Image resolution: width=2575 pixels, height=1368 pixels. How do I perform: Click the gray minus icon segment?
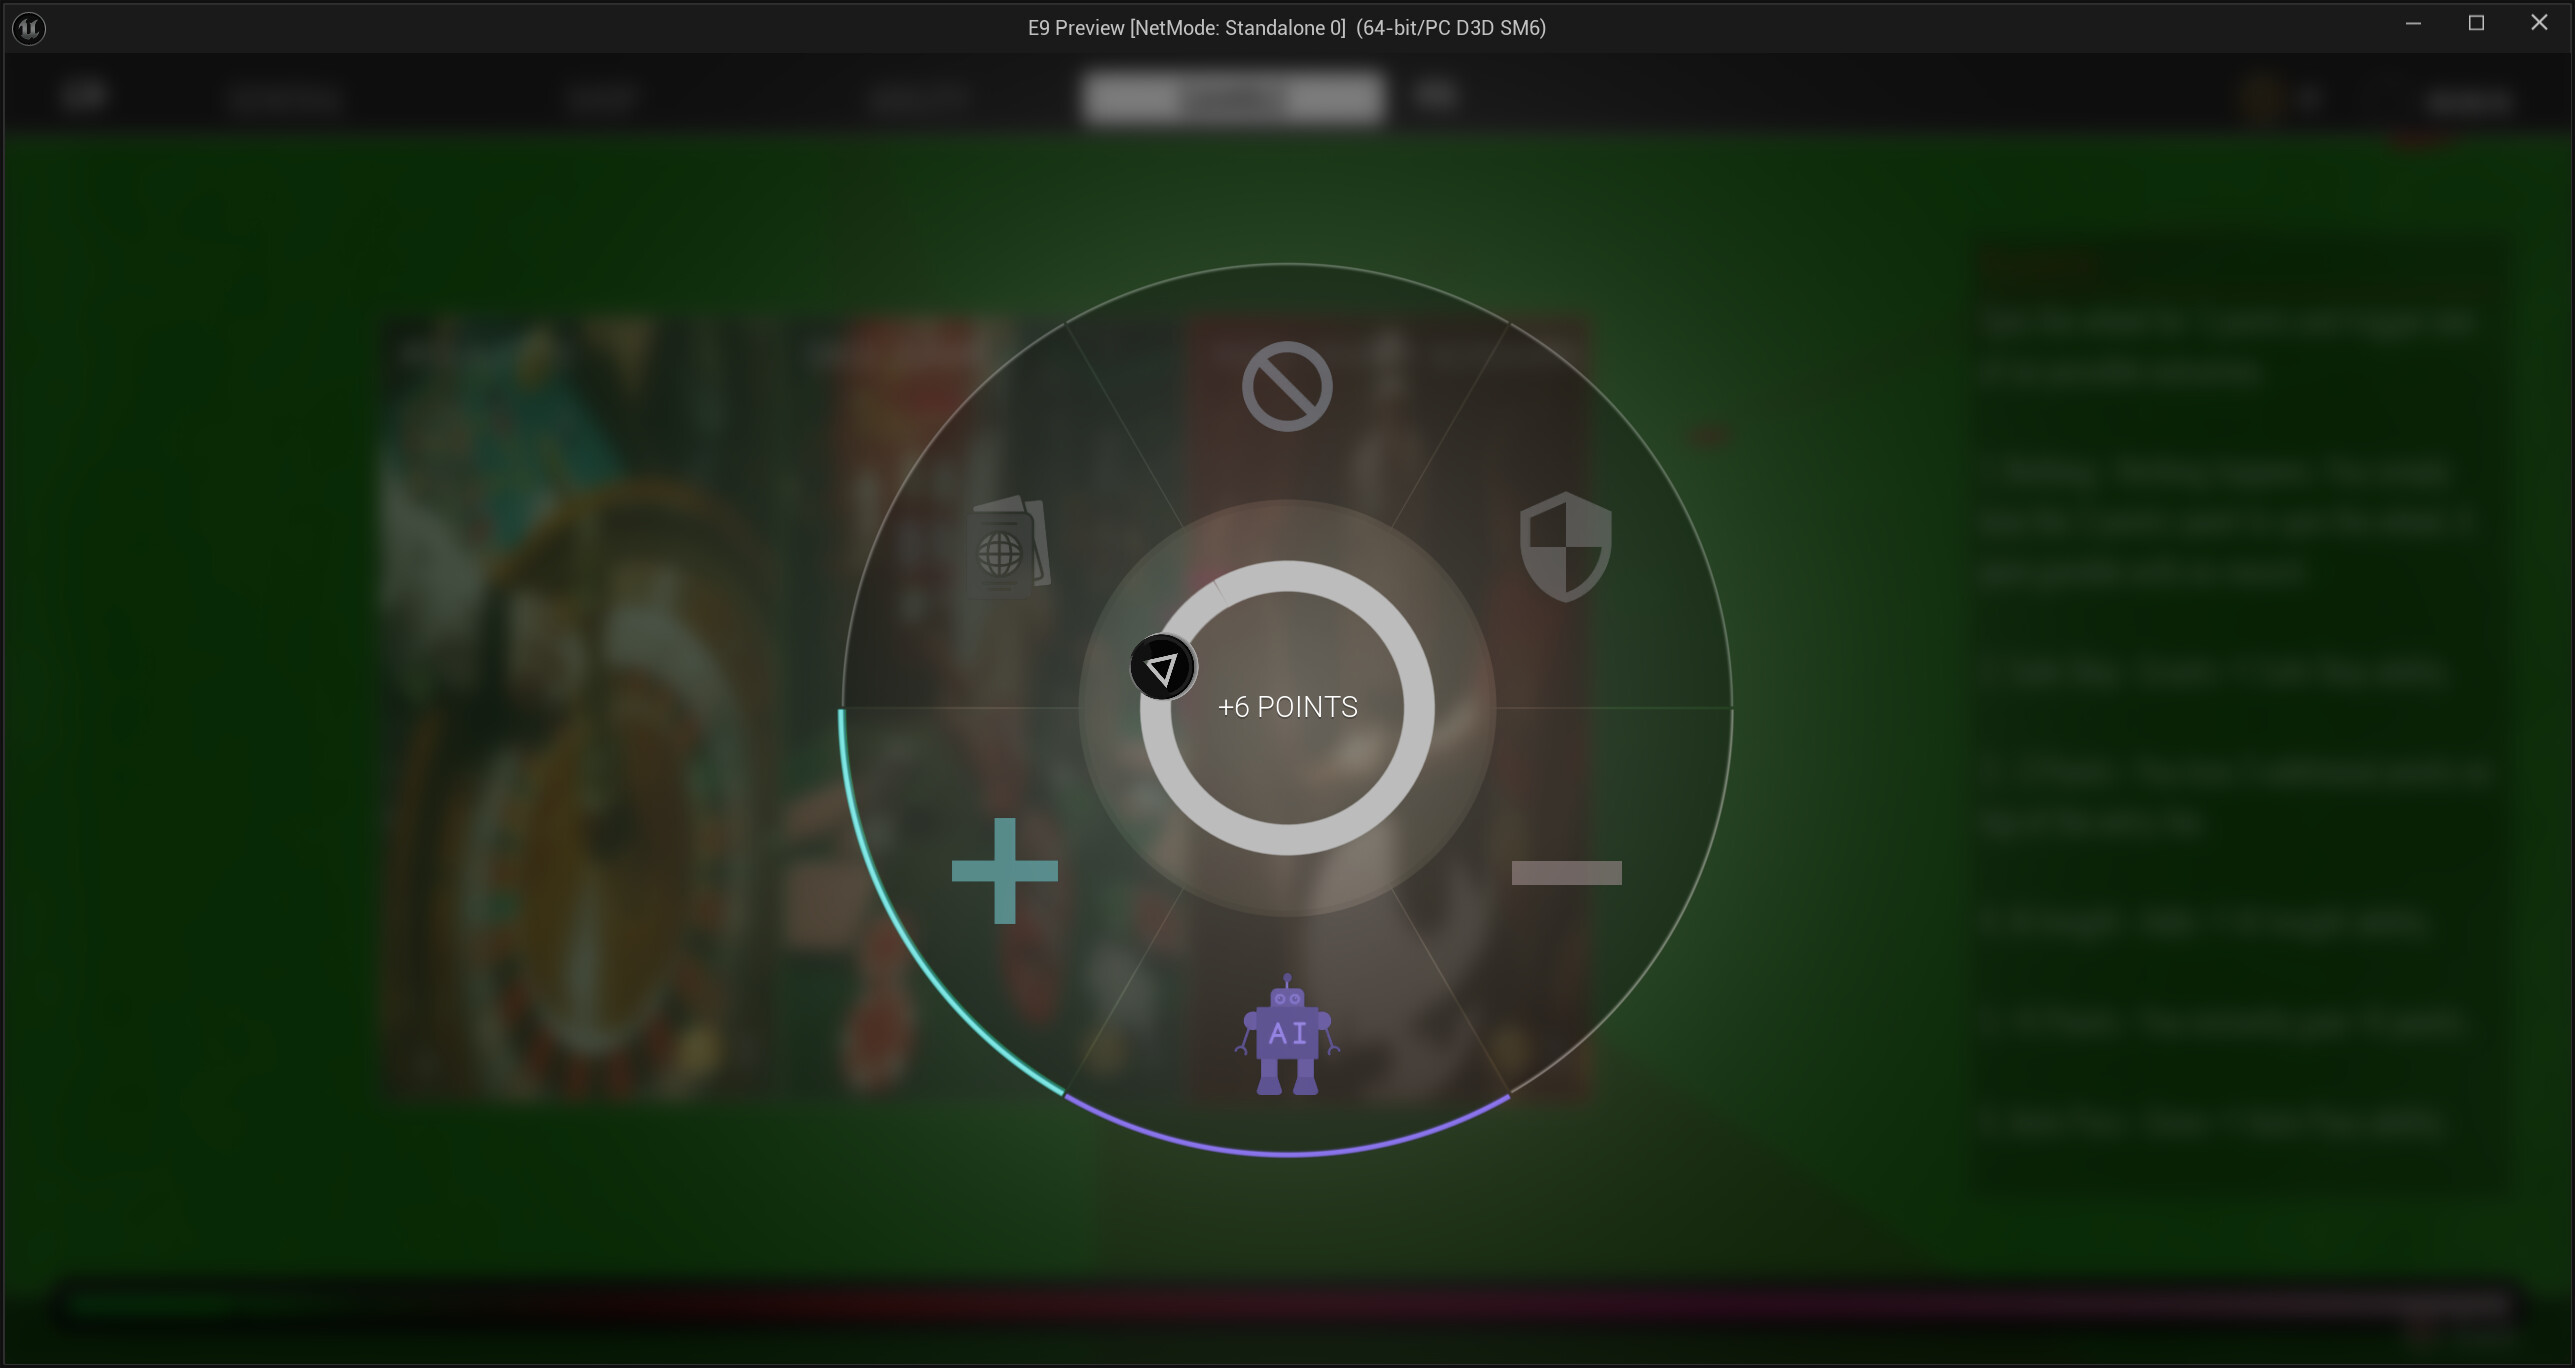point(1567,871)
